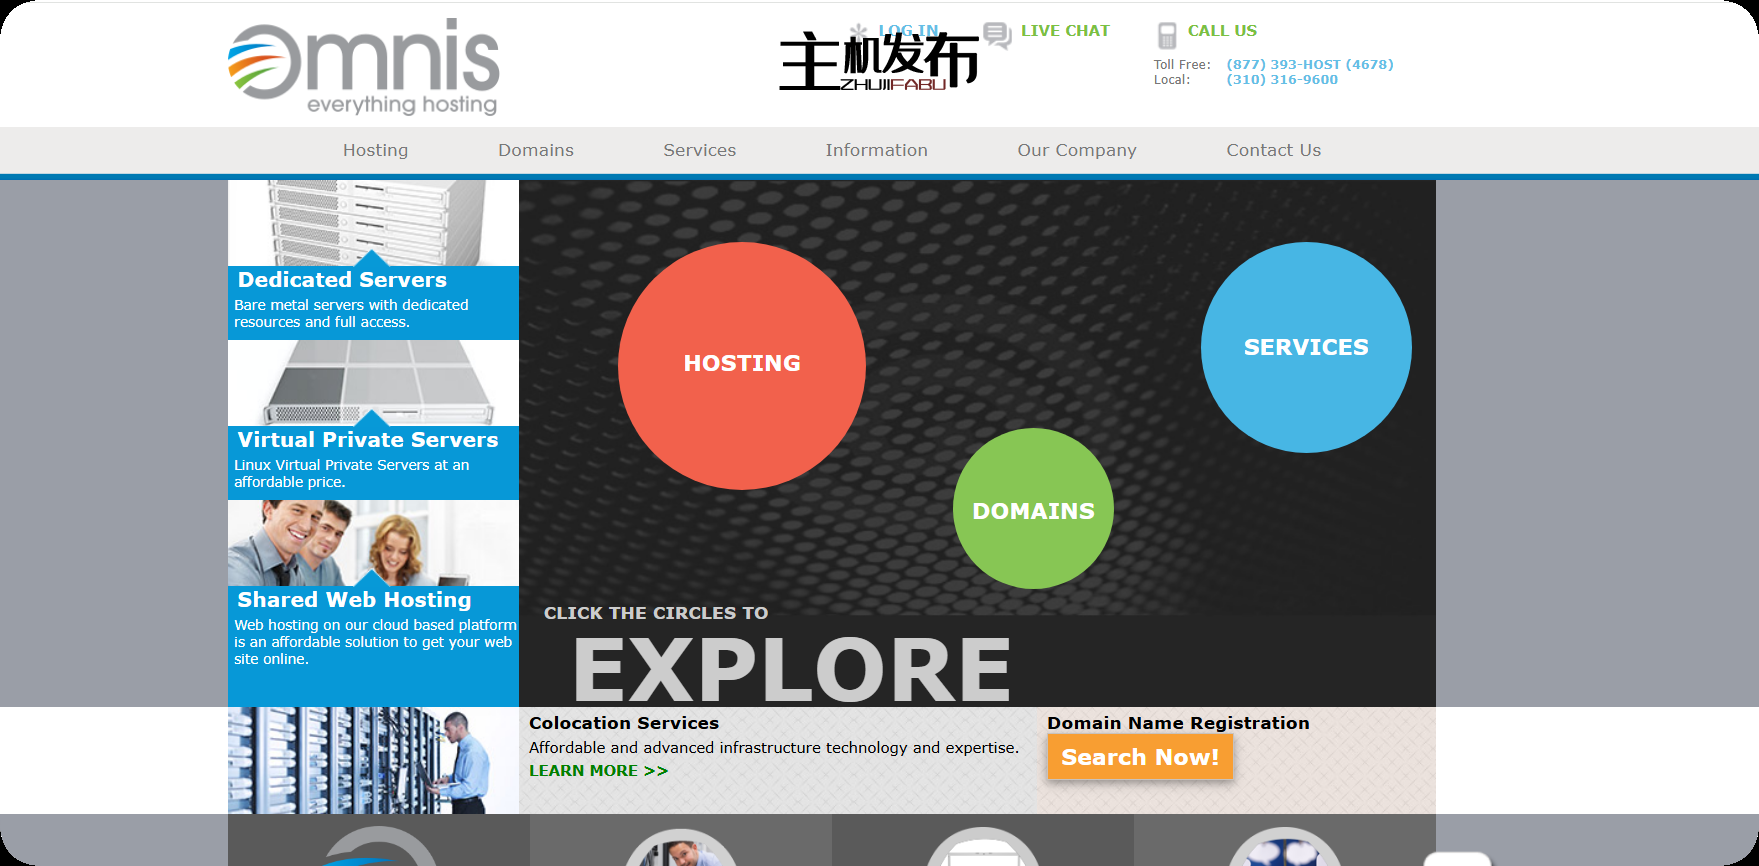Click the blue SERVICES circle
Screen dimensions: 1759x866
click(1306, 347)
